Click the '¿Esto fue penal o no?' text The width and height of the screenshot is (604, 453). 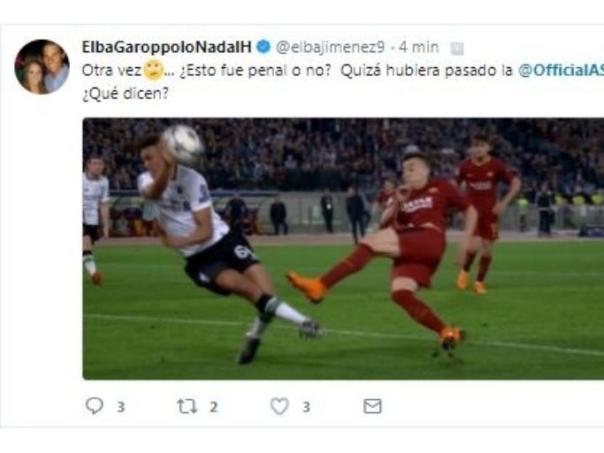255,70
